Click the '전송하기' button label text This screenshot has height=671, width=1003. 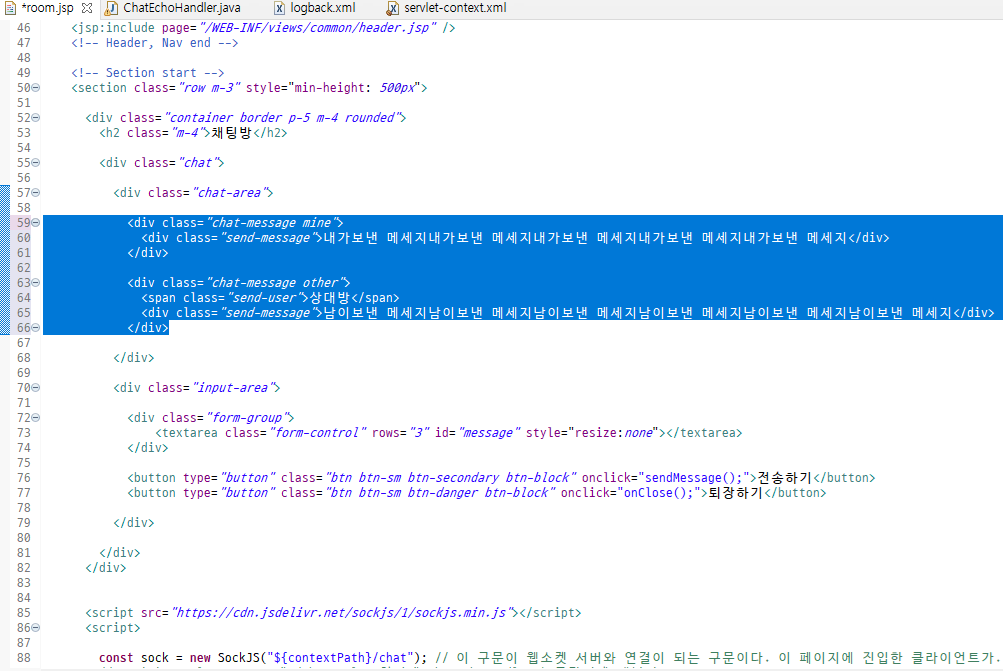784,478
